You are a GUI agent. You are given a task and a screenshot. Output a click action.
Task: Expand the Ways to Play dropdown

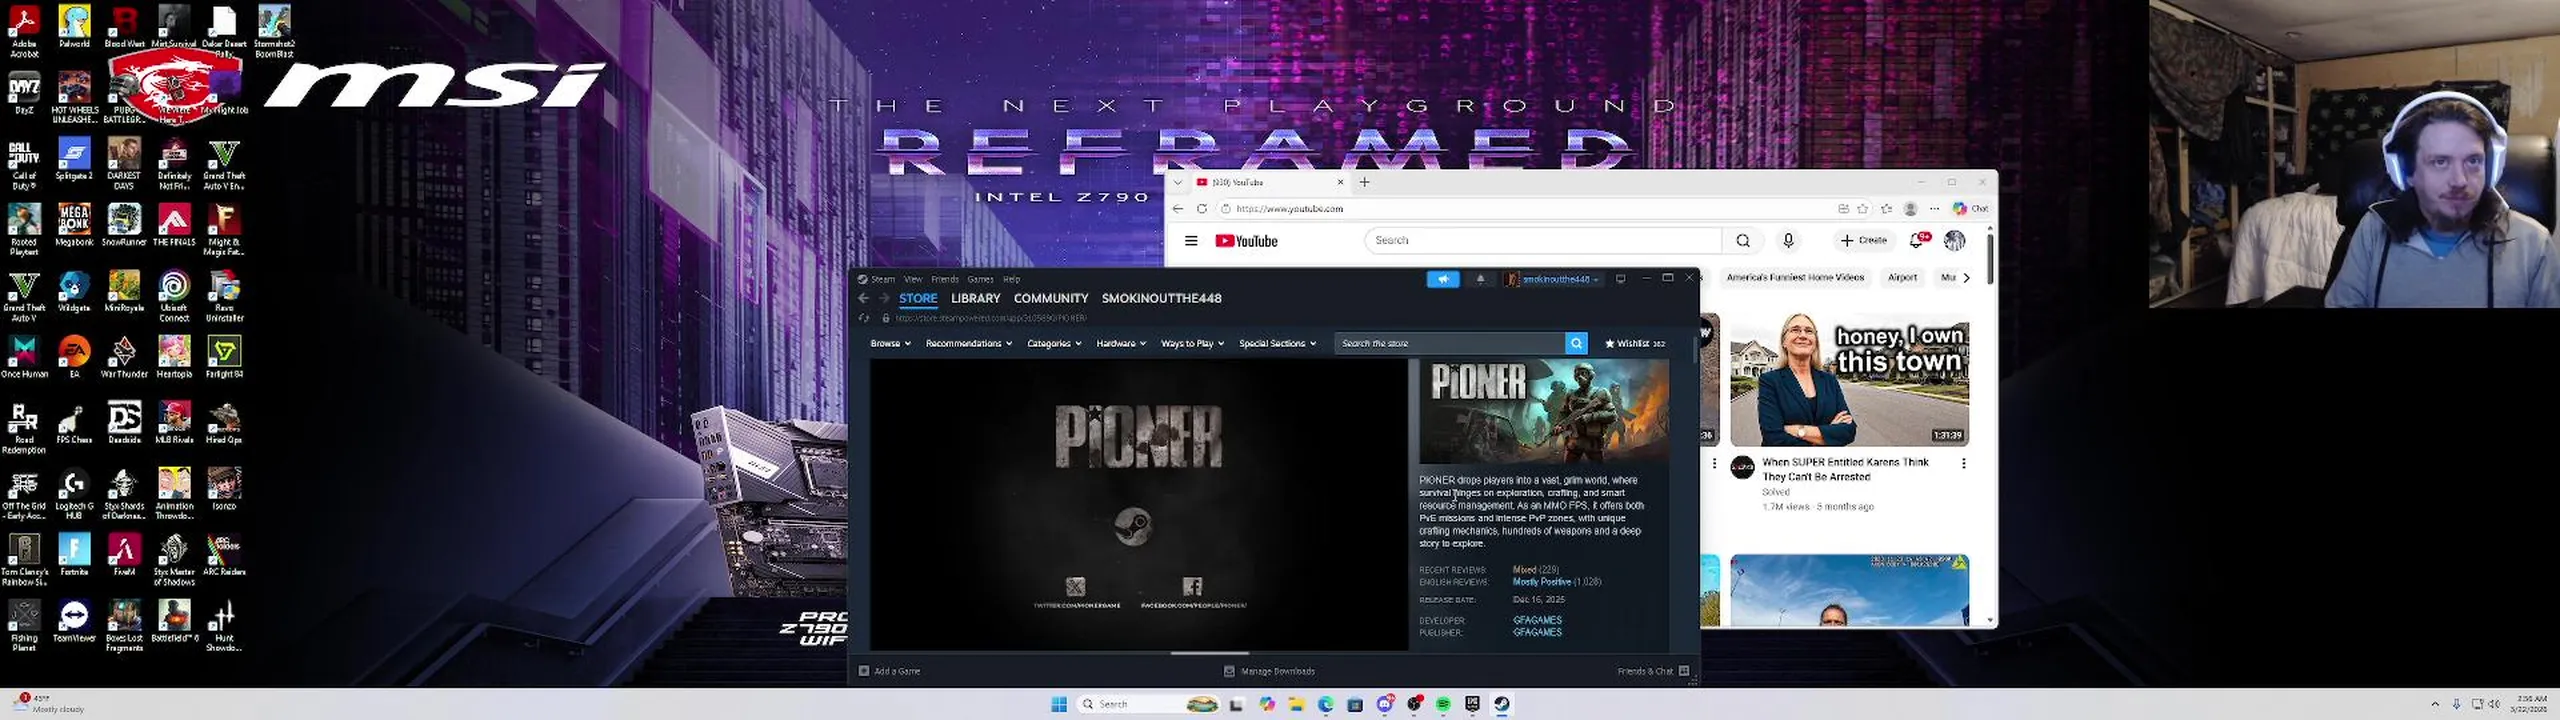click(x=1192, y=343)
